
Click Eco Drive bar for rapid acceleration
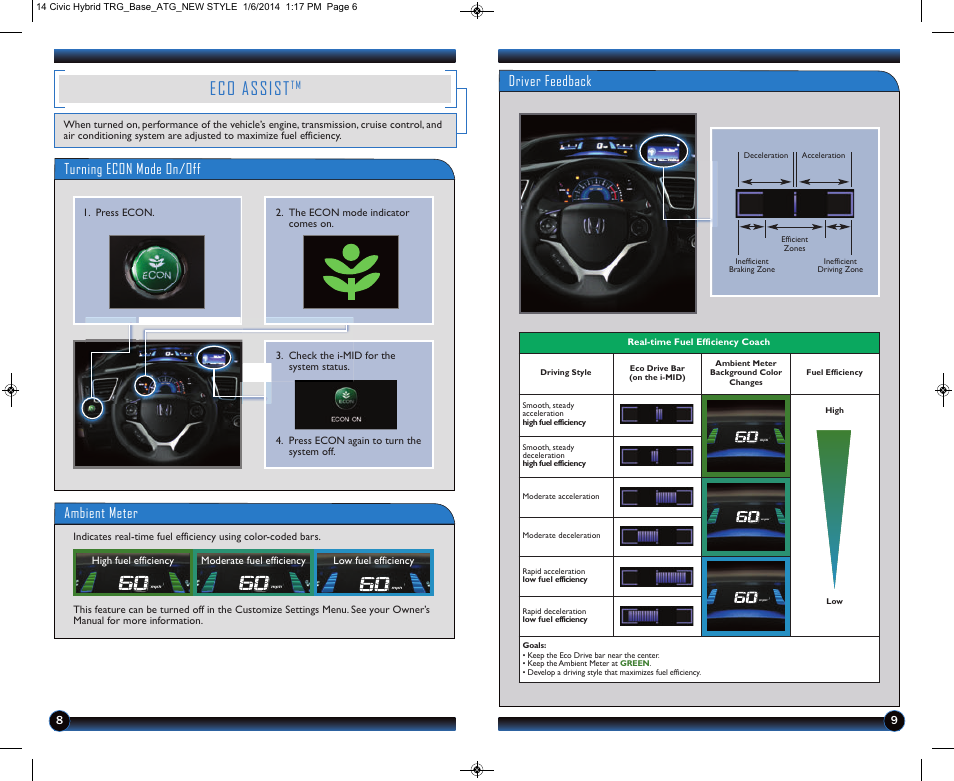[656, 576]
